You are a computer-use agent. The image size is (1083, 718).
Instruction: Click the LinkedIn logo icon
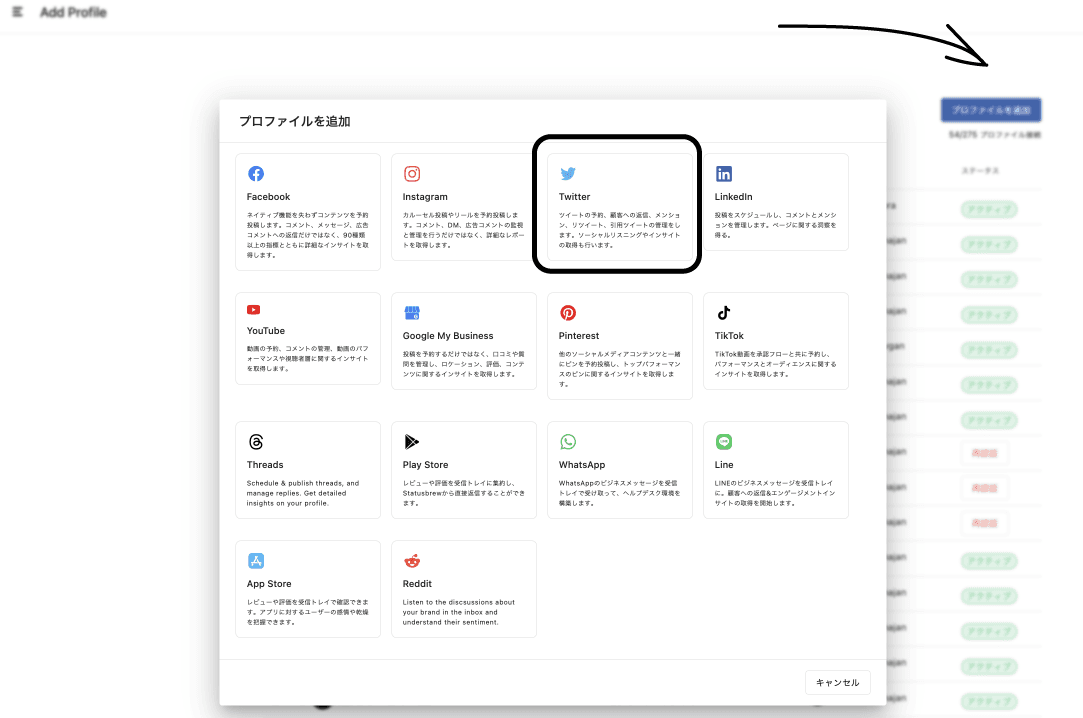click(x=724, y=173)
